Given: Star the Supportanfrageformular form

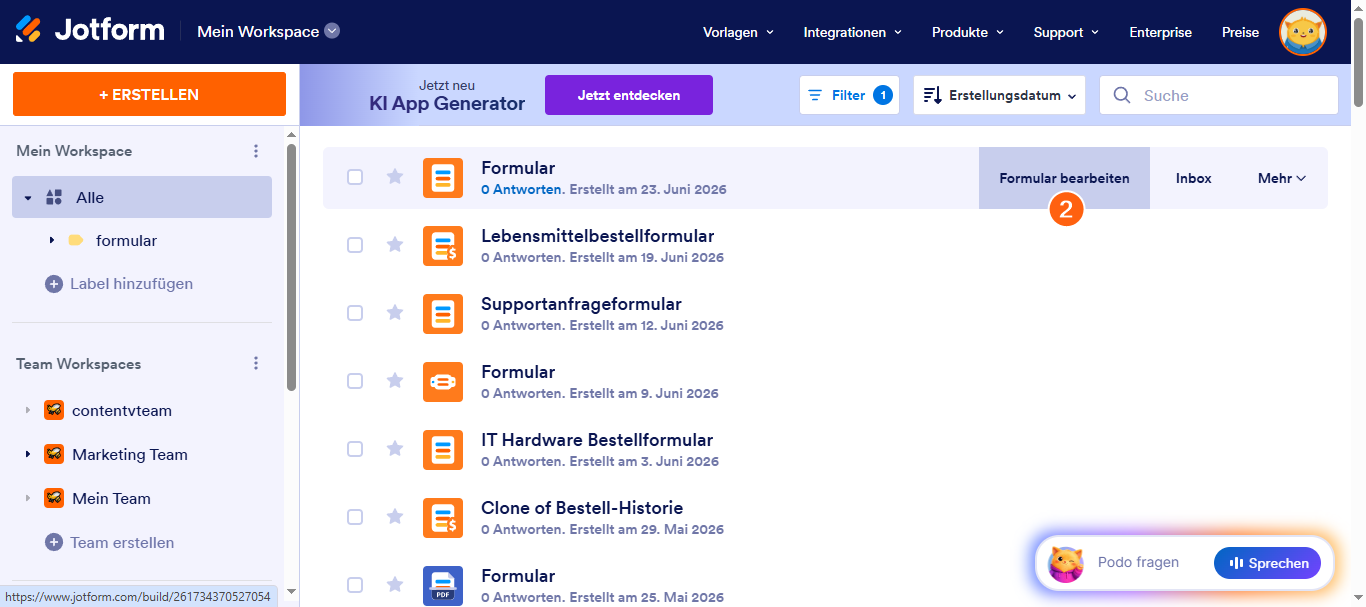Looking at the screenshot, I should (x=395, y=313).
